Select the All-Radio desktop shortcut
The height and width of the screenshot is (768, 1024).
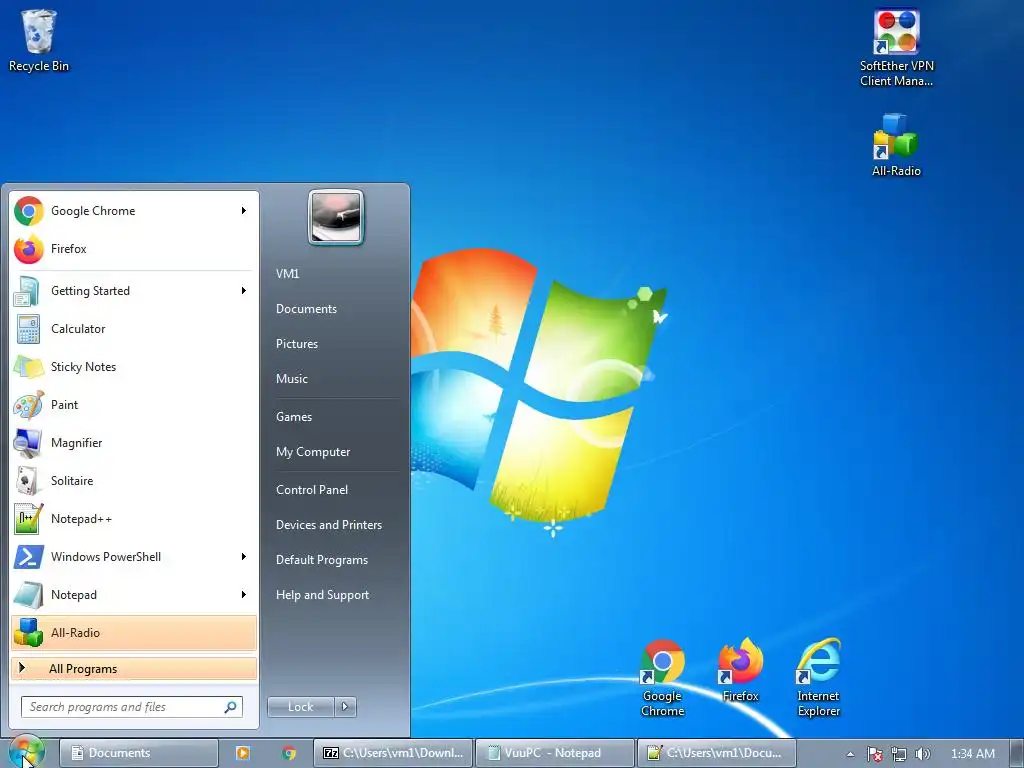[896, 145]
